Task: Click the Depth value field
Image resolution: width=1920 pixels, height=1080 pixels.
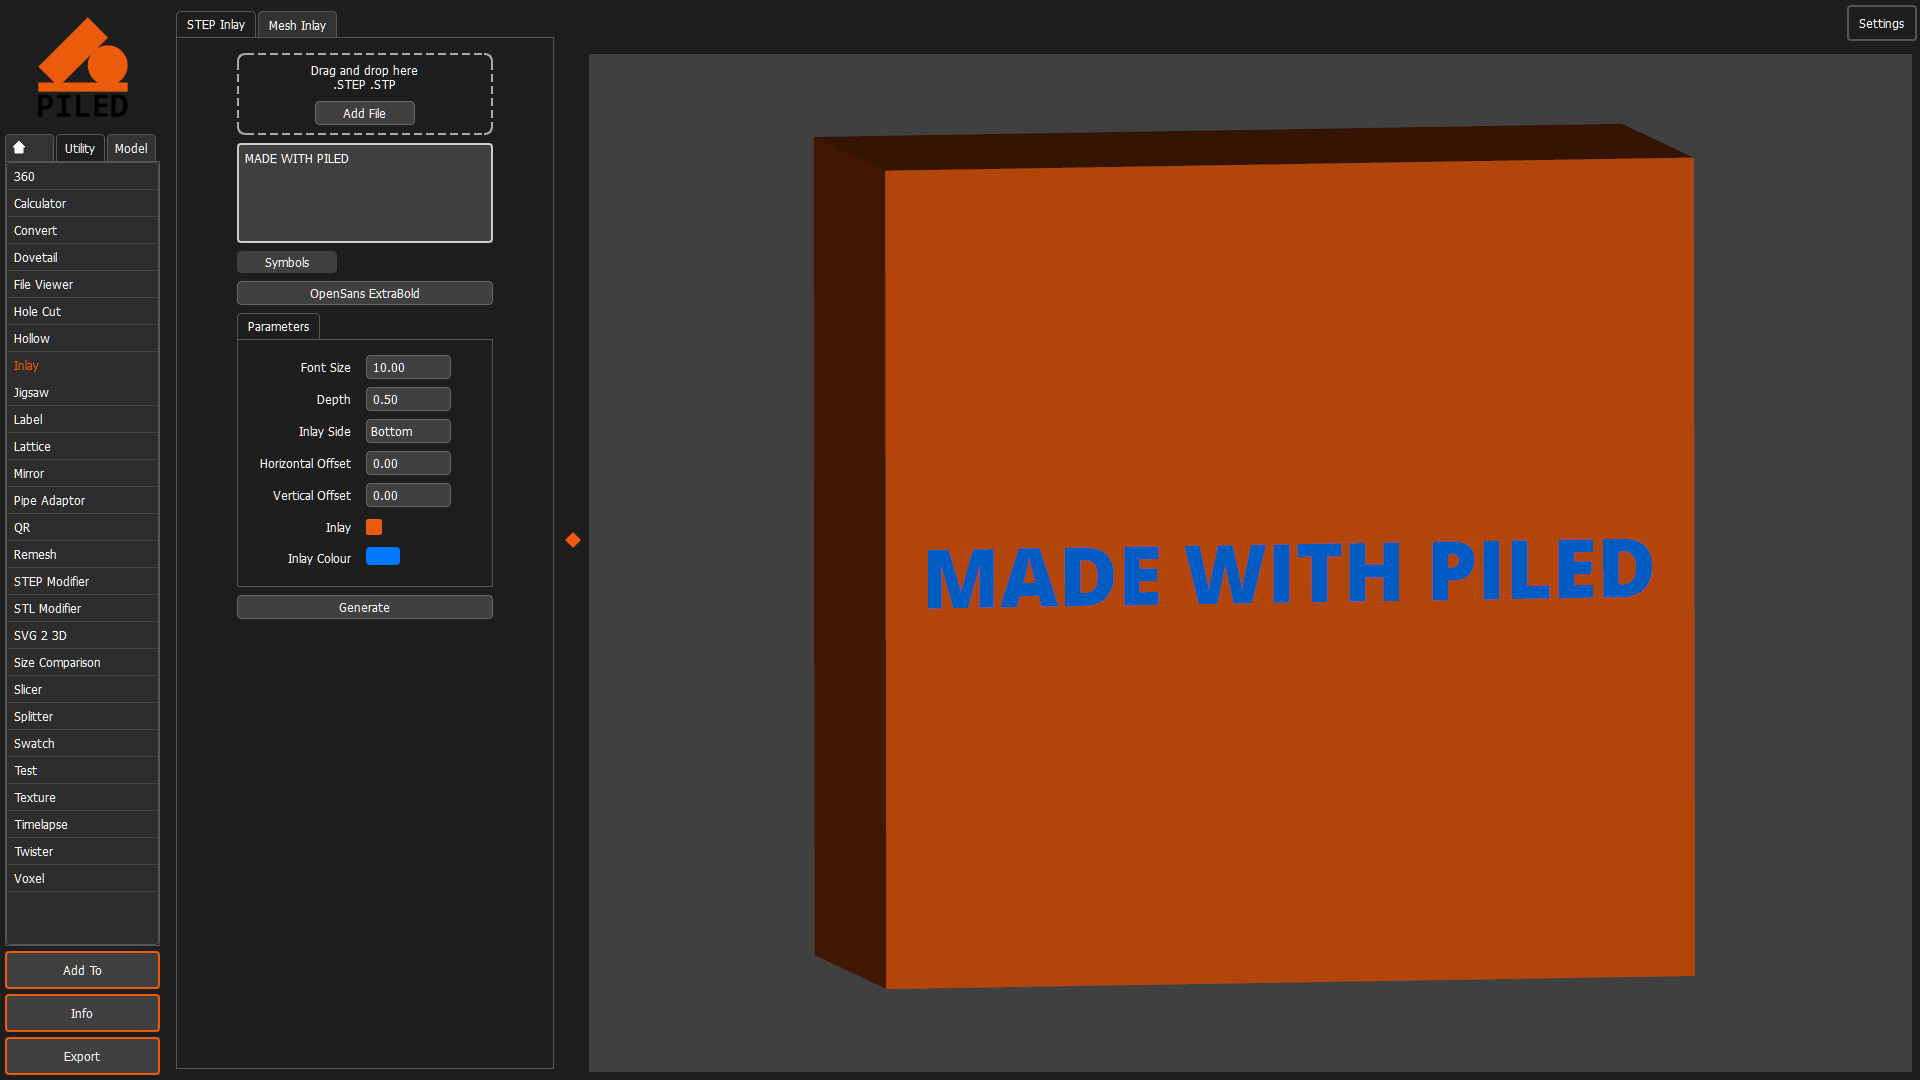Action: (408, 399)
